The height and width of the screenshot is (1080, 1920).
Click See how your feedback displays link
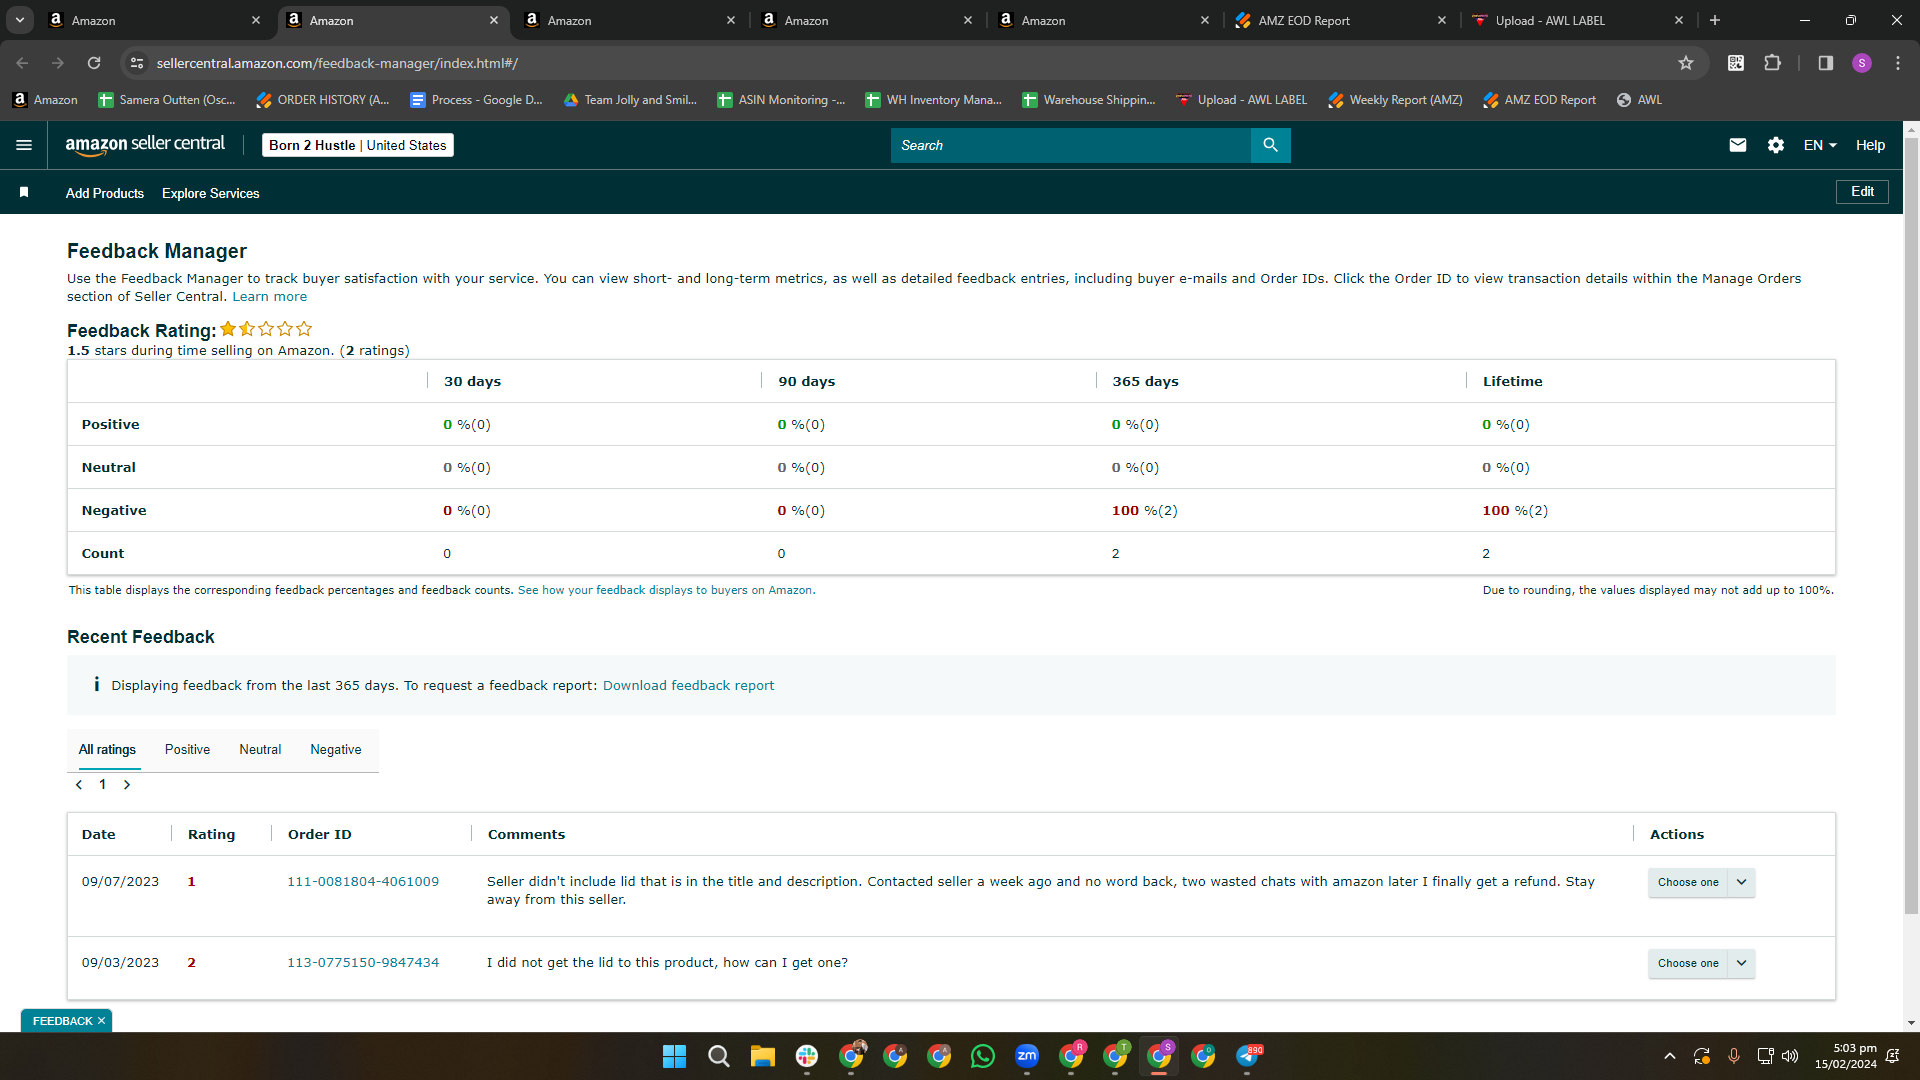666,590
